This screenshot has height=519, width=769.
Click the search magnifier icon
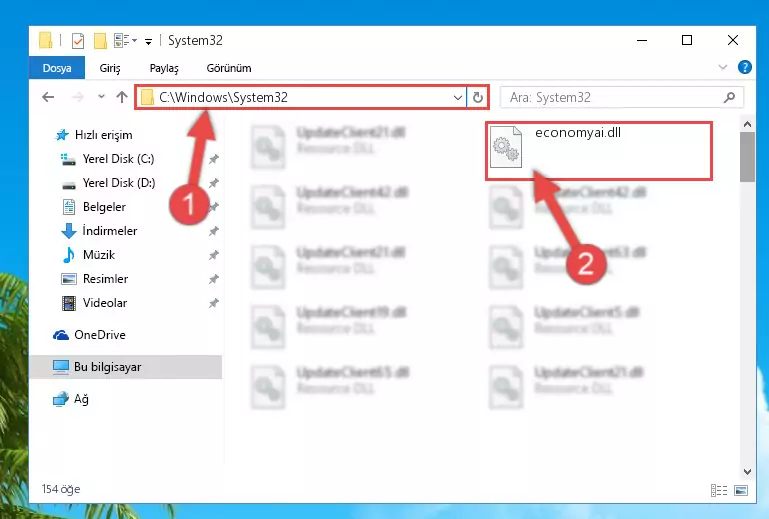(728, 98)
